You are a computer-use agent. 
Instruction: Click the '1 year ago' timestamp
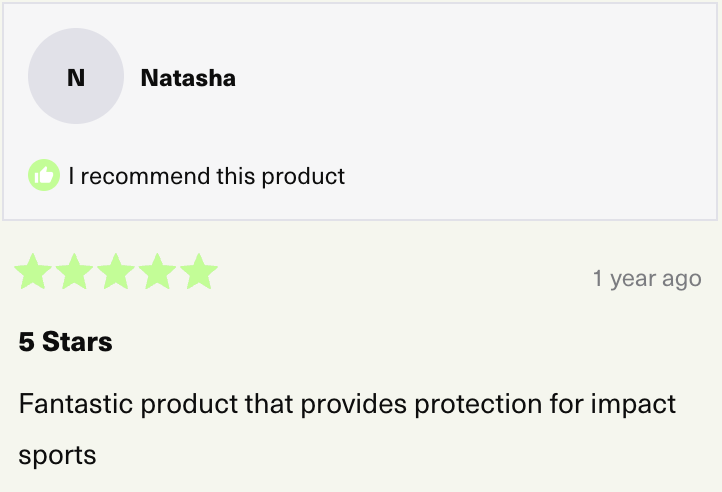pos(646,278)
